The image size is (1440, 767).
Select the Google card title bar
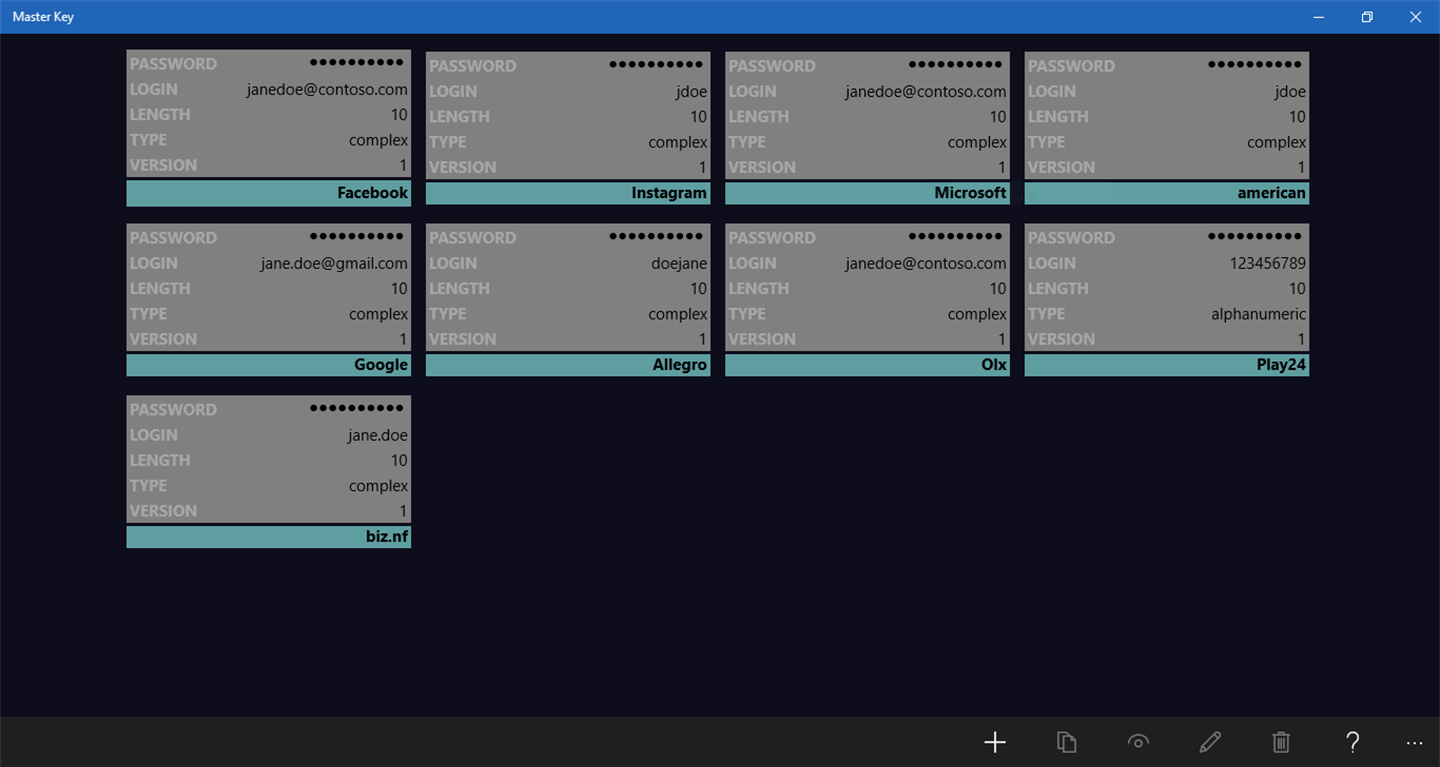[269, 365]
